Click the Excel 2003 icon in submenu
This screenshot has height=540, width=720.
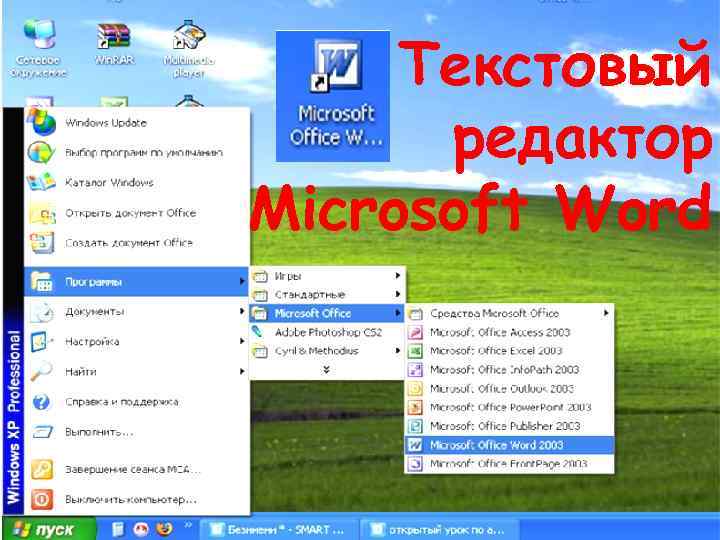point(415,351)
